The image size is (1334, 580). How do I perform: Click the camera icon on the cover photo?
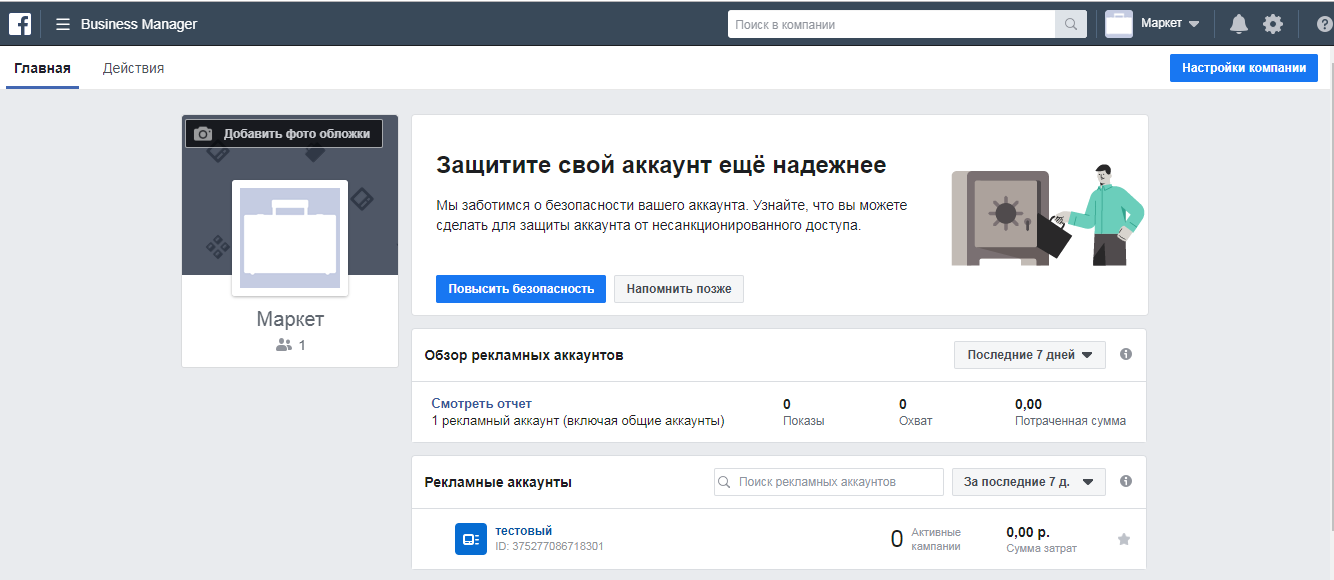coord(203,134)
